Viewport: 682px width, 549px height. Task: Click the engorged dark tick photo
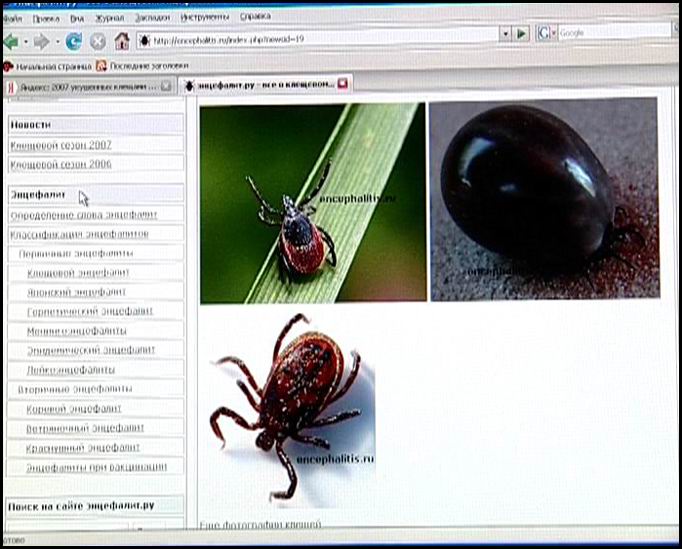click(x=545, y=199)
